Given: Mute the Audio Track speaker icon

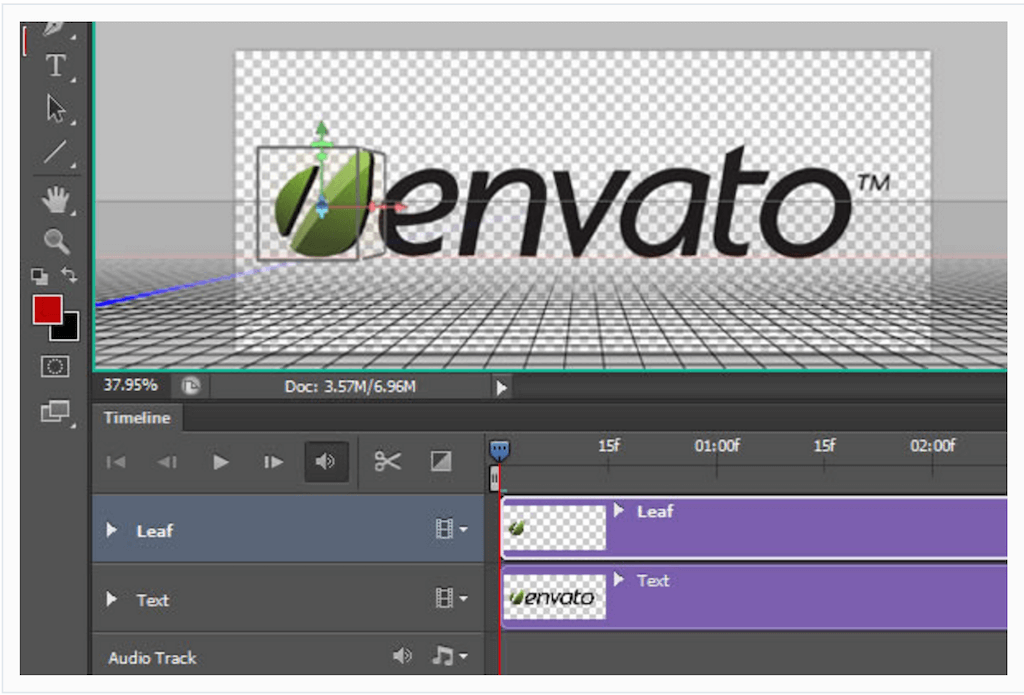Looking at the screenshot, I should [403, 656].
